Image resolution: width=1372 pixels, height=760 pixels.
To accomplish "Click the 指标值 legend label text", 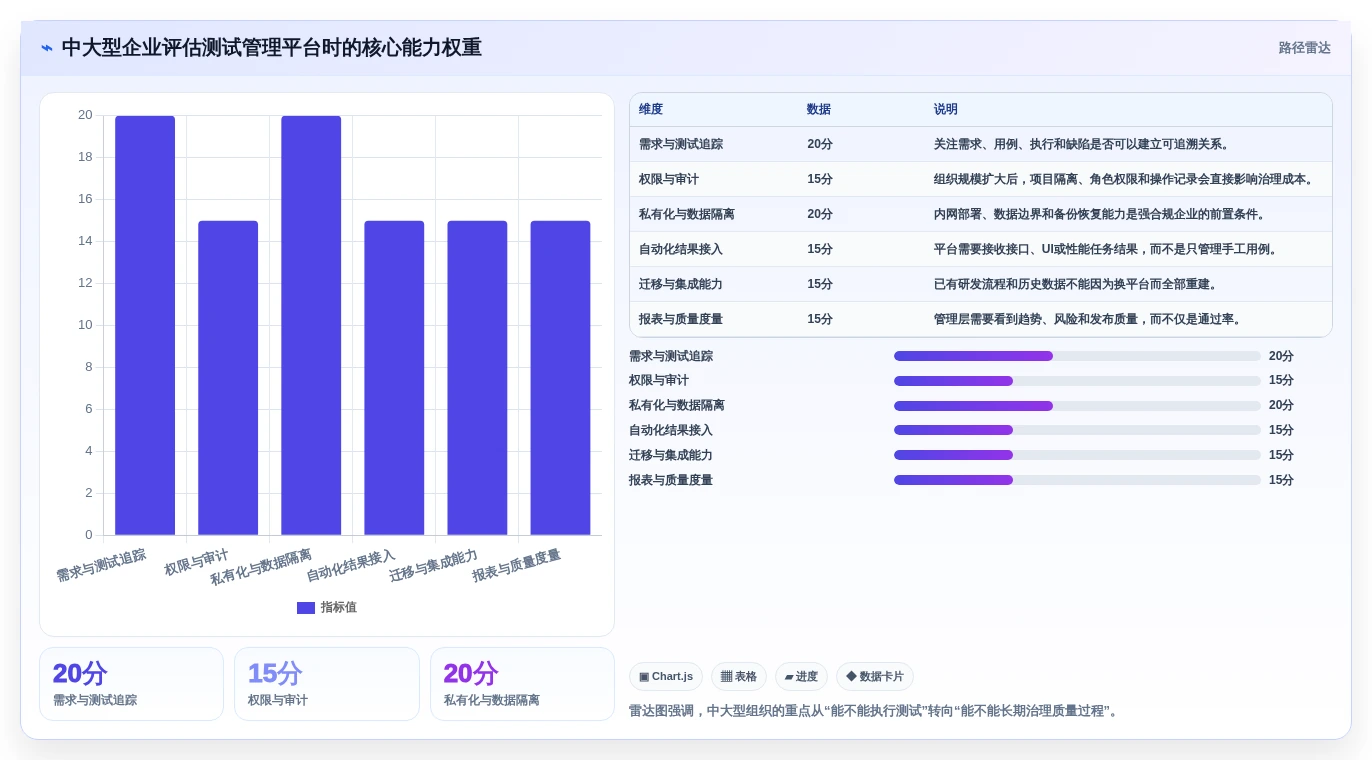I will tap(339, 608).
